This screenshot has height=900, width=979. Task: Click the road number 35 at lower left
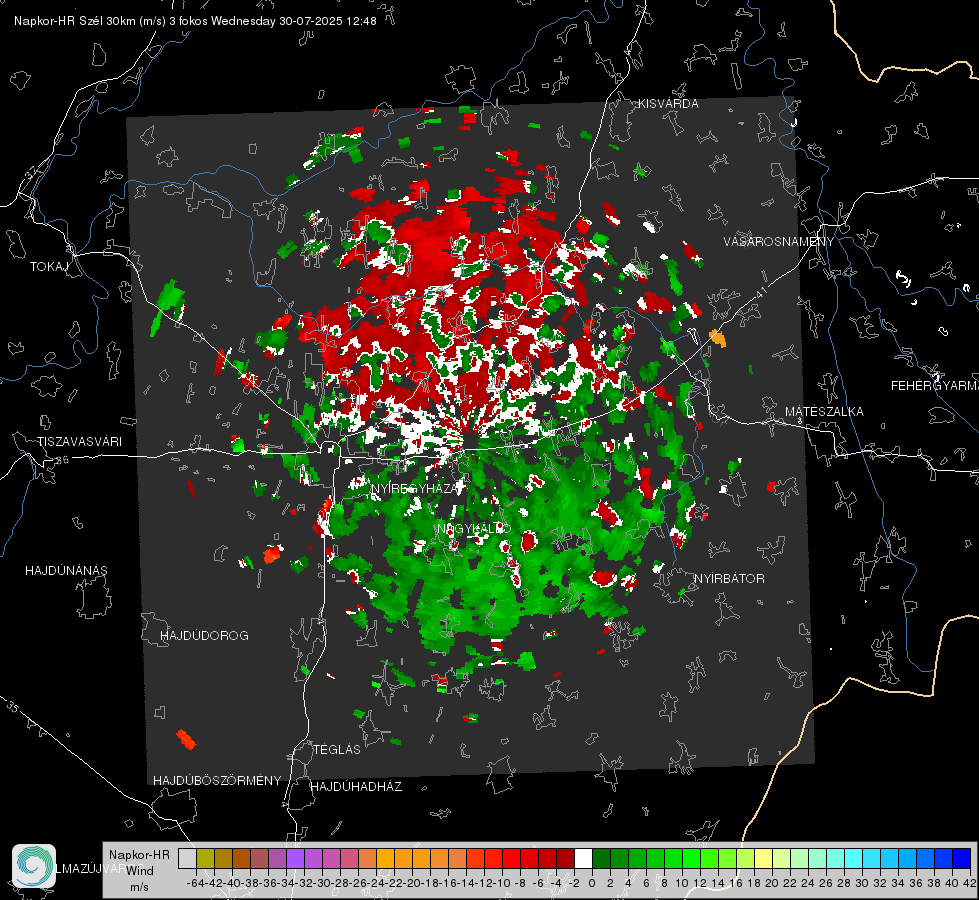tap(14, 706)
